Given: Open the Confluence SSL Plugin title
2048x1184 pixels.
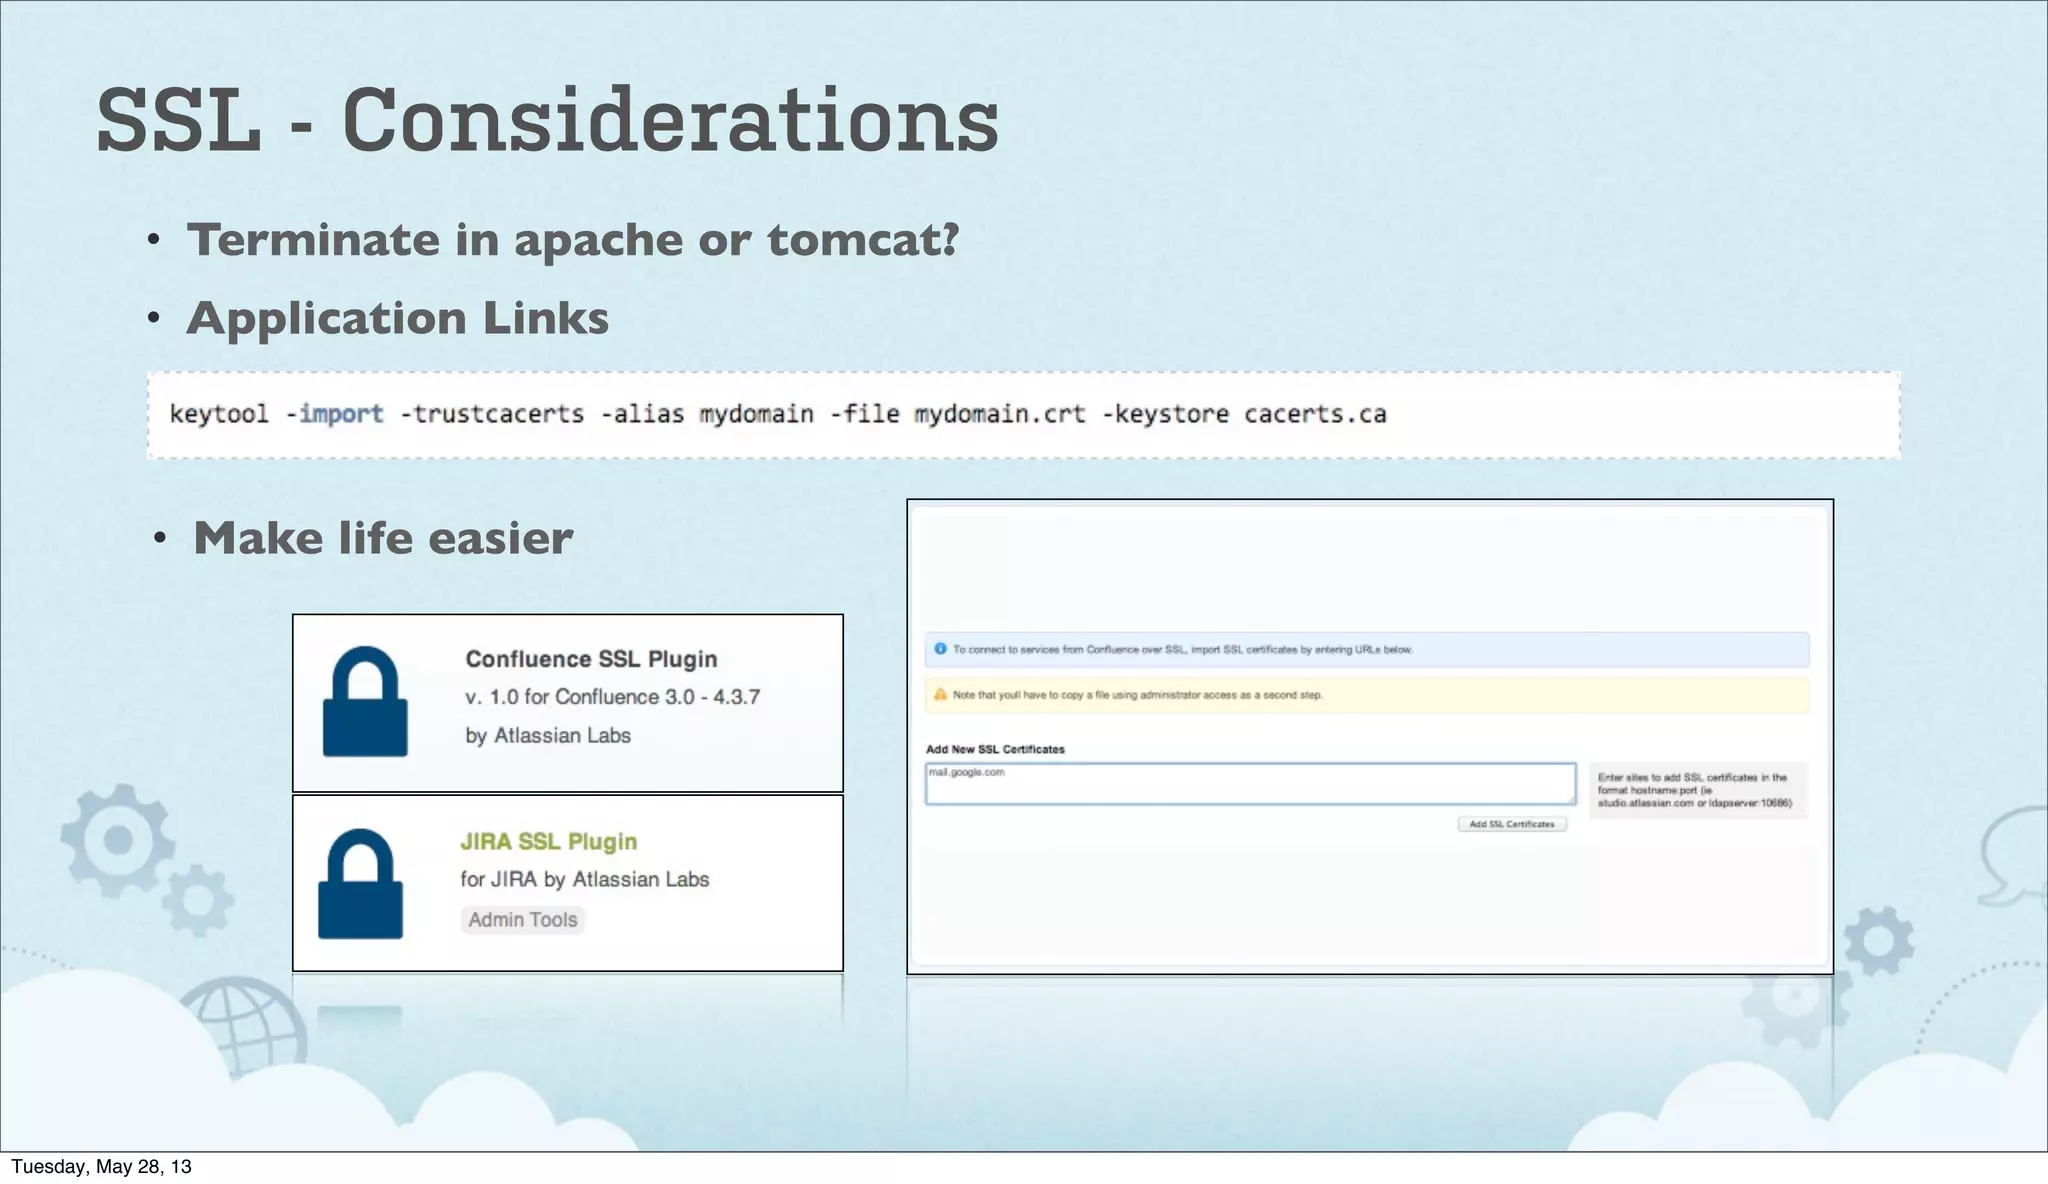Looking at the screenshot, I should point(591,659).
